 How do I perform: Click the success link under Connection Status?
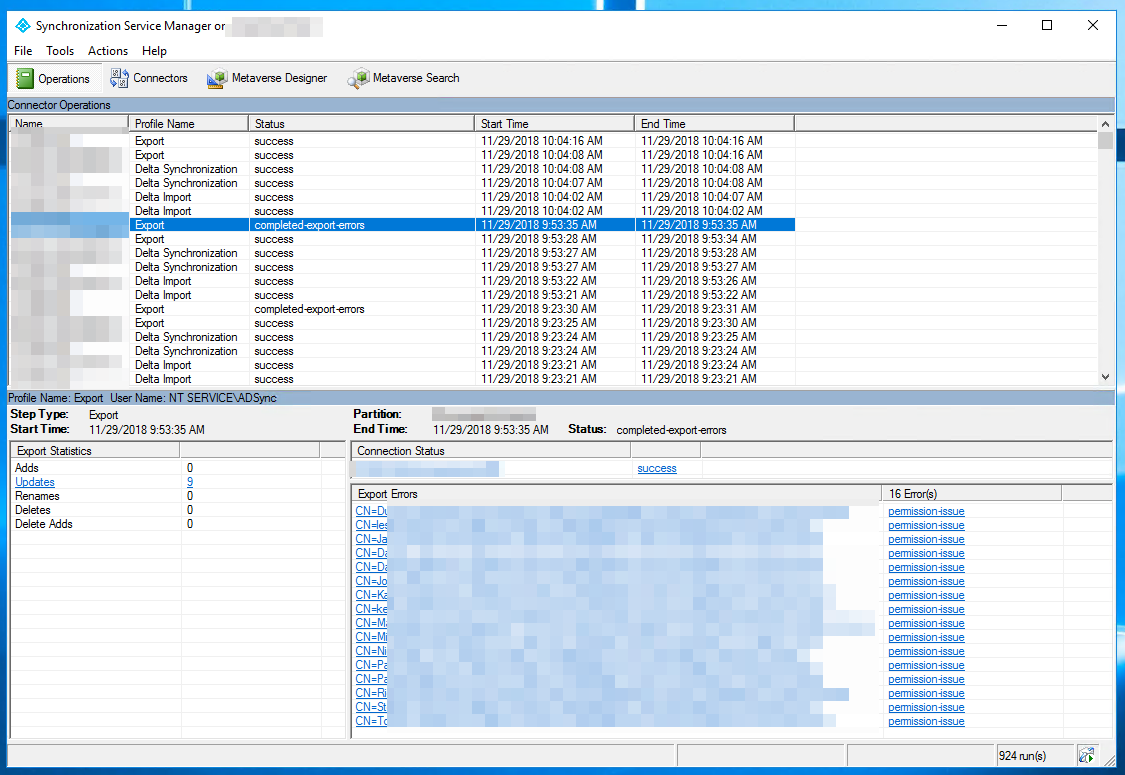point(657,468)
